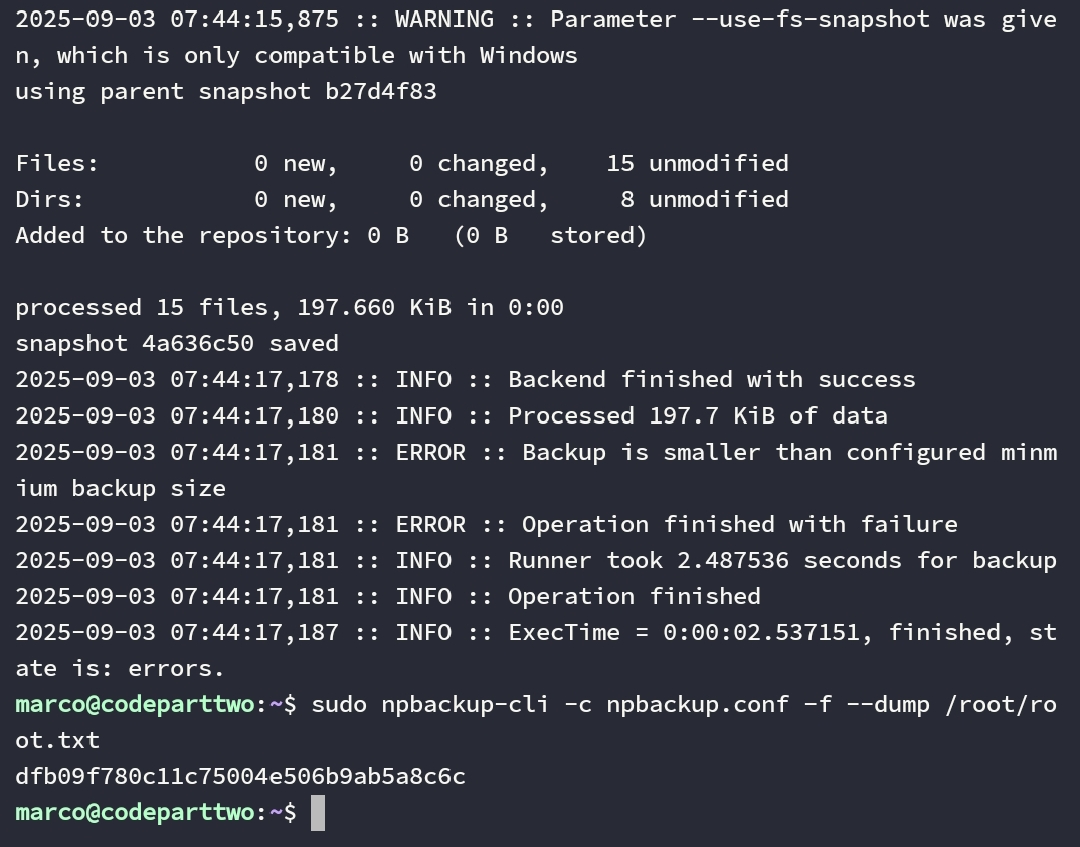
Task: Click "8 unmodified" in the Dirs row
Action: 704,199
